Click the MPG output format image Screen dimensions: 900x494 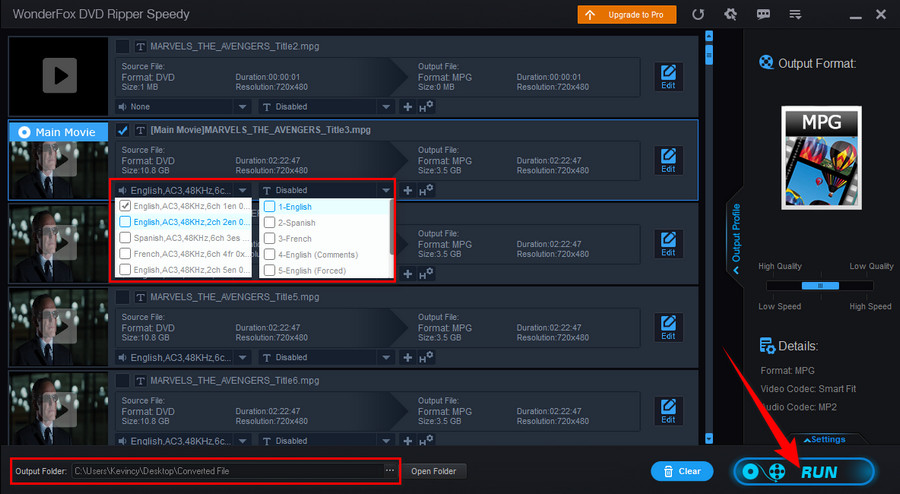coord(821,158)
